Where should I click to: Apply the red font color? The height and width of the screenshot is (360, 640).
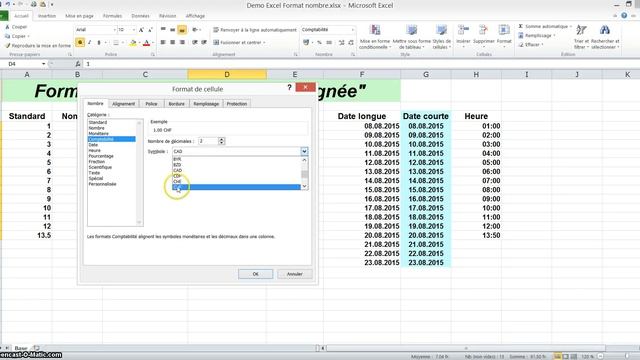click(x=147, y=42)
